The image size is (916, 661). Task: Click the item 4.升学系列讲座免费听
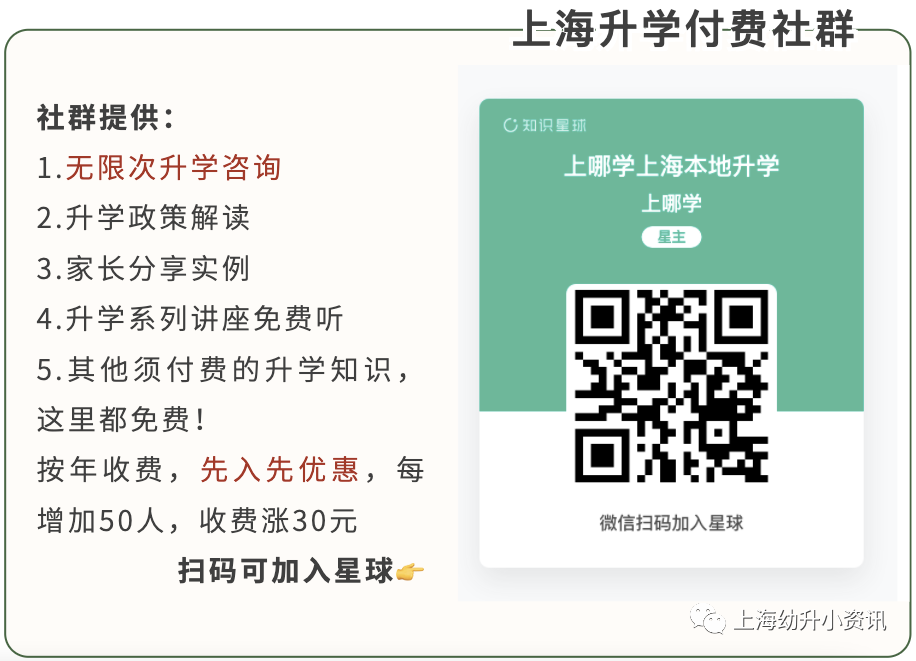(190, 319)
